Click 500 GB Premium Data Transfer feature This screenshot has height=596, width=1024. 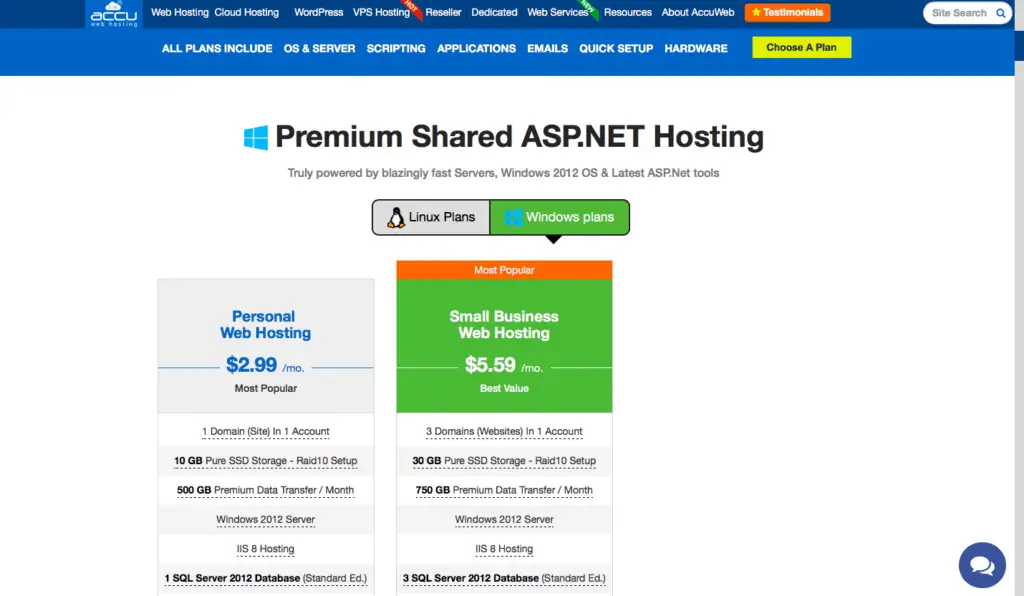click(x=265, y=490)
